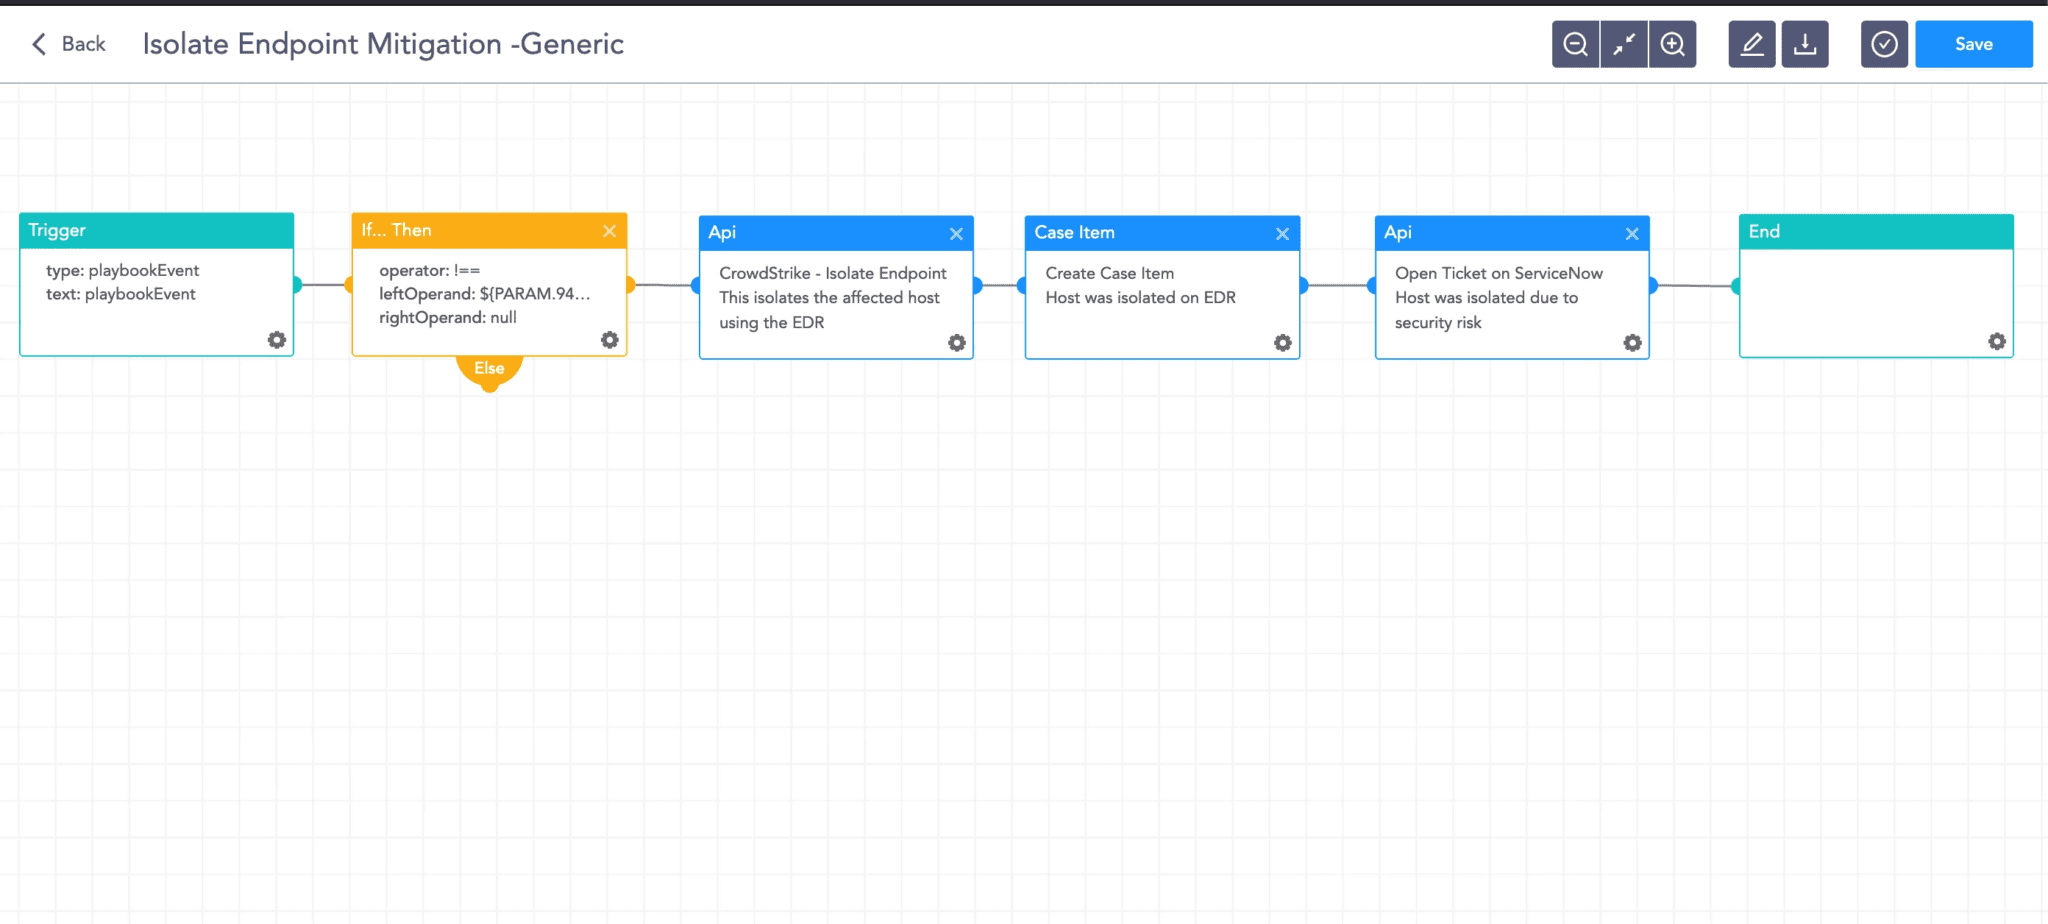Open settings gear on If Then node
This screenshot has width=2048, height=924.
point(609,340)
